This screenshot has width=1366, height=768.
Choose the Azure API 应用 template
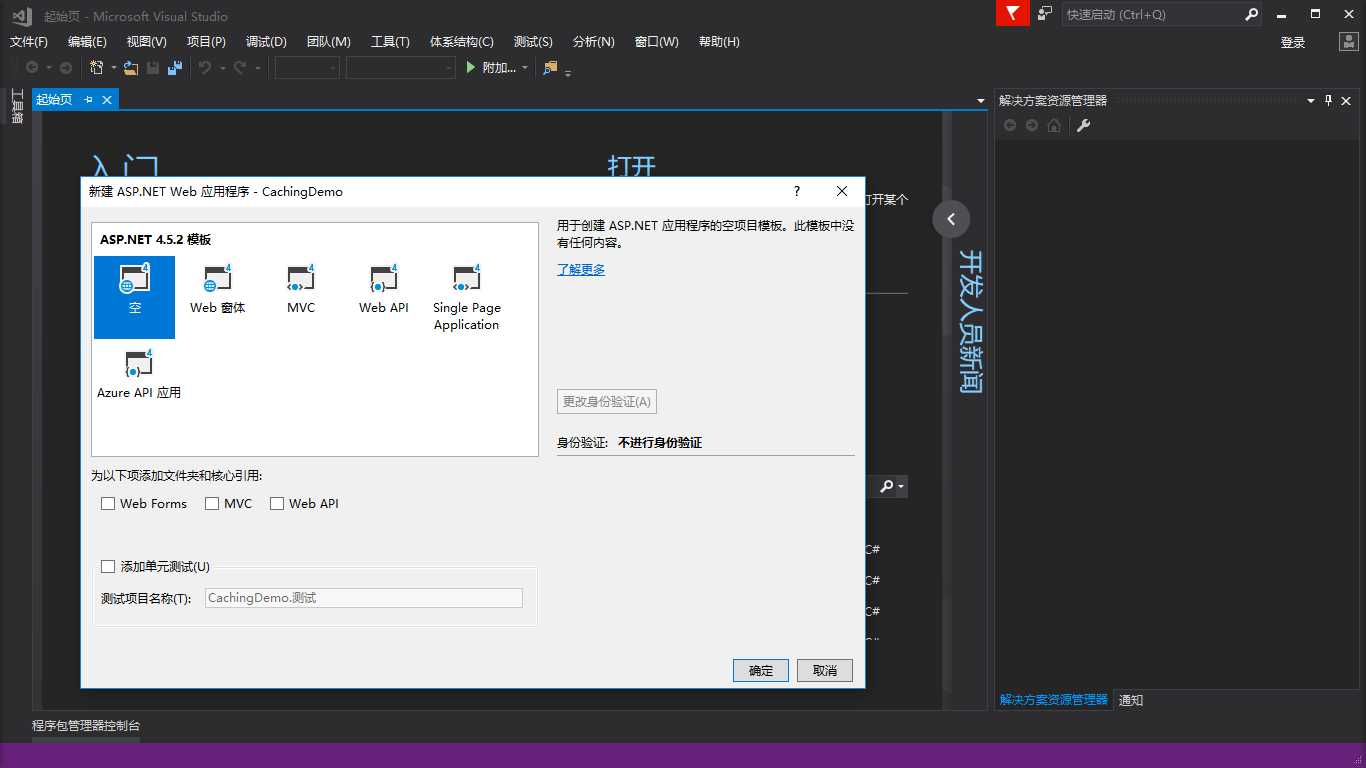139,375
